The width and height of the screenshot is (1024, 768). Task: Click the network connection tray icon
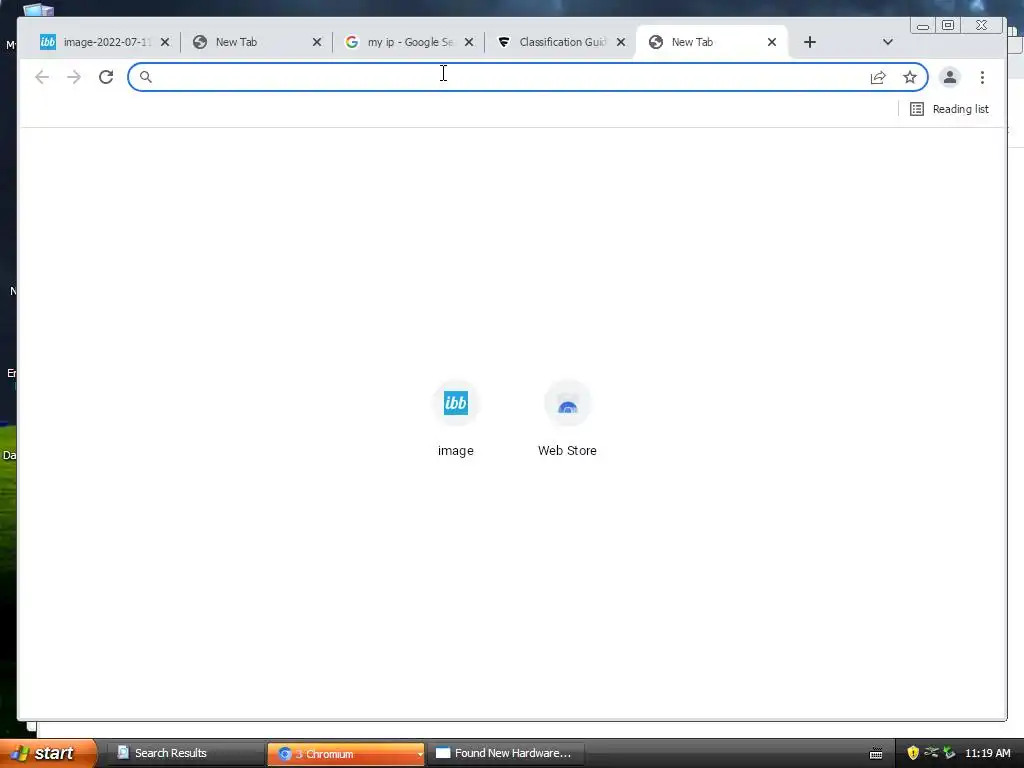click(x=931, y=752)
